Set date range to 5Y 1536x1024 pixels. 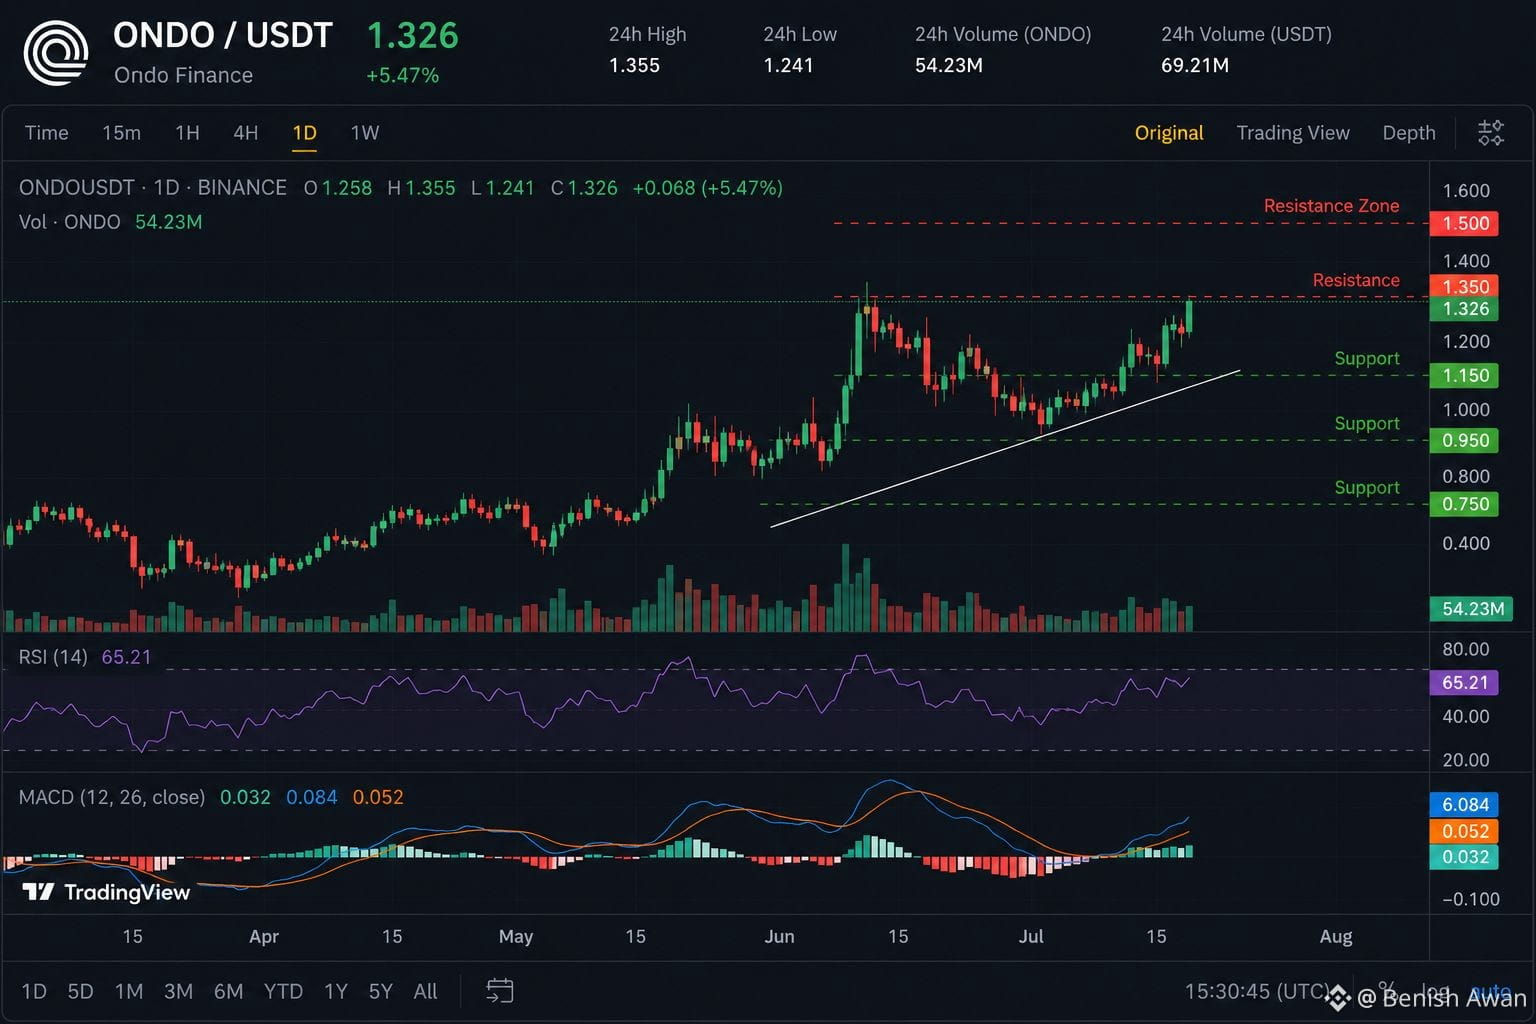point(380,991)
